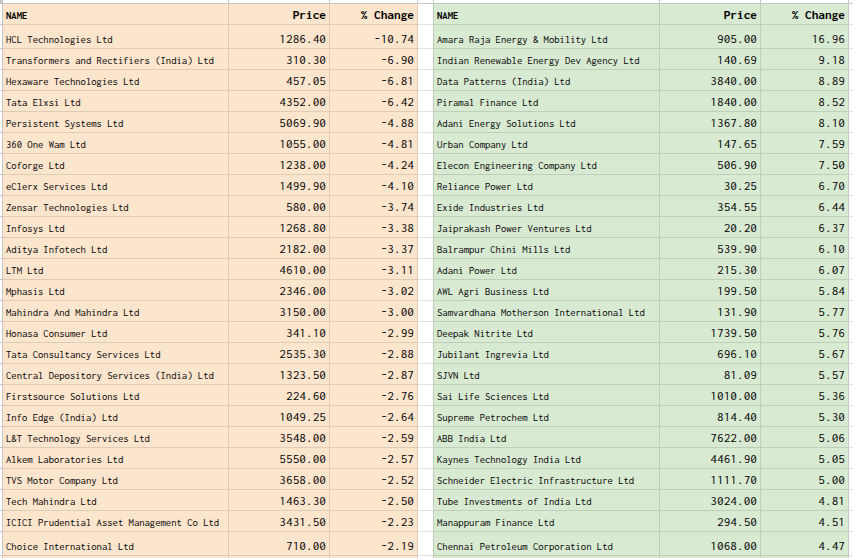This screenshot has width=853, height=558.
Task: Click Mahindra And Mahindra Ltd
Action: [115, 313]
